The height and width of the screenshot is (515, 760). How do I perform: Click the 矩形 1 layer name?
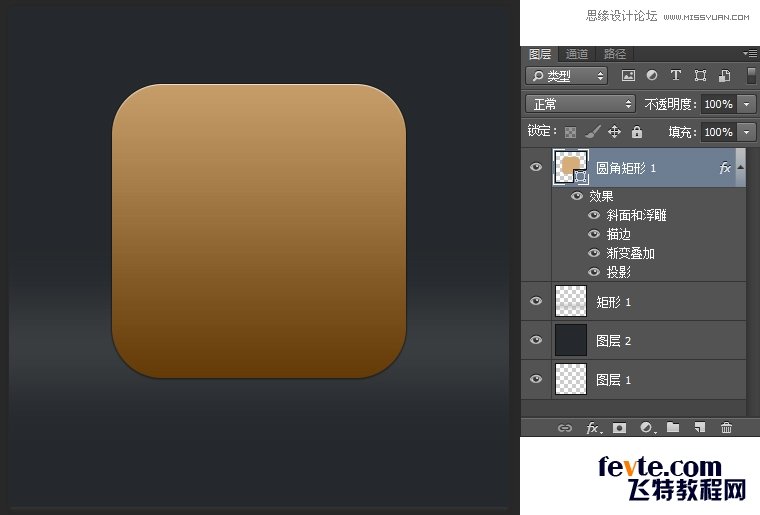click(614, 302)
